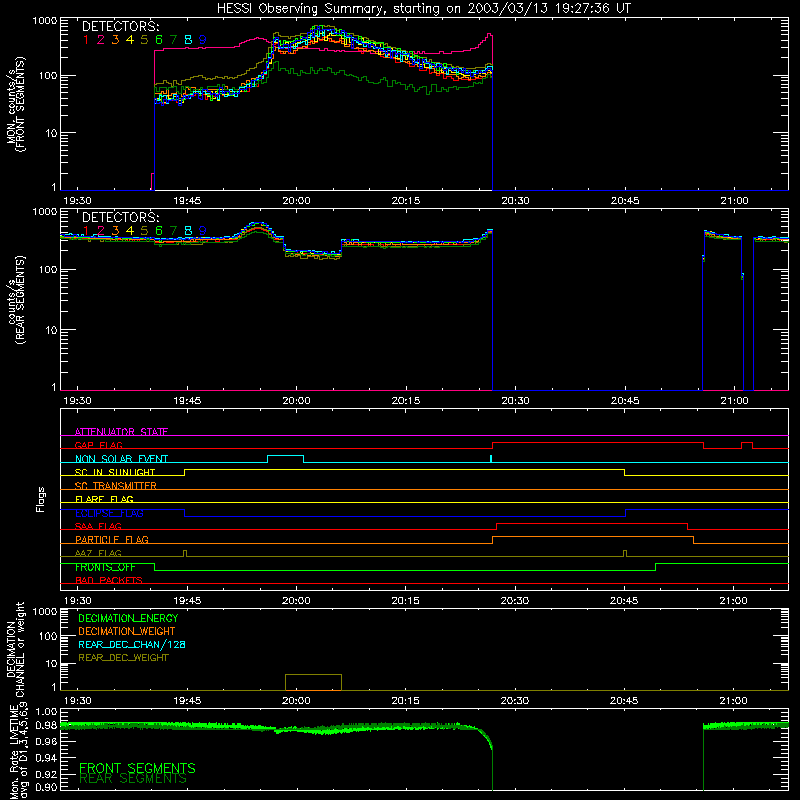Click the DECIMATION_WEIGHT legend entry
Screen dimensions: 800x800
click(x=127, y=631)
